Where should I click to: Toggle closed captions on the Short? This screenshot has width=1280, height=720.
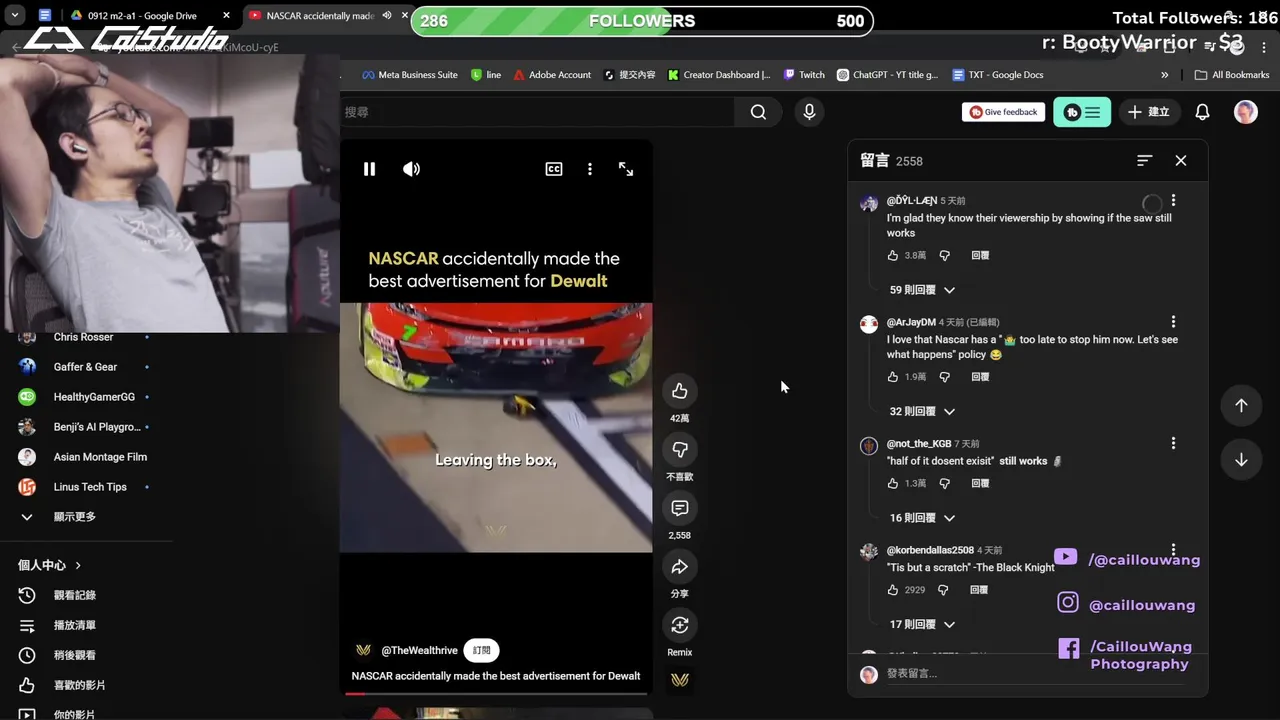coord(553,169)
